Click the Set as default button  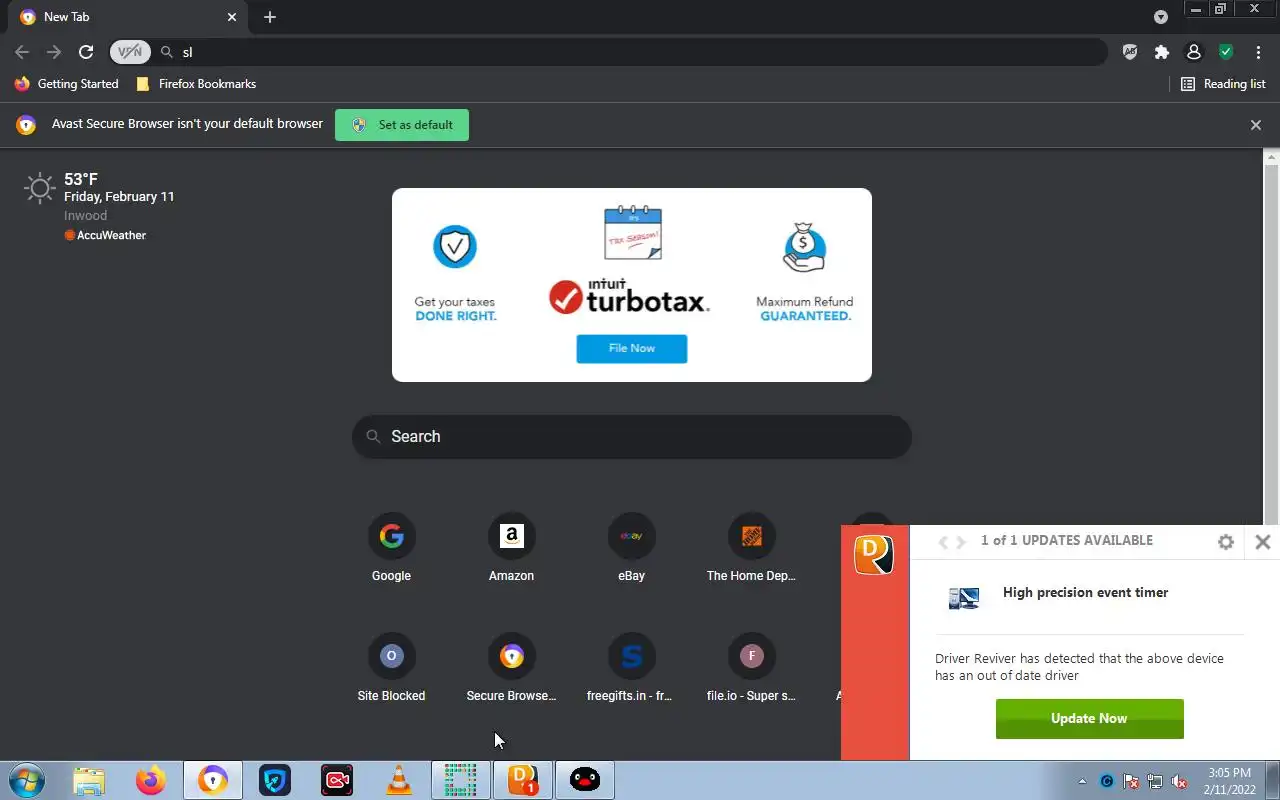[x=402, y=125]
